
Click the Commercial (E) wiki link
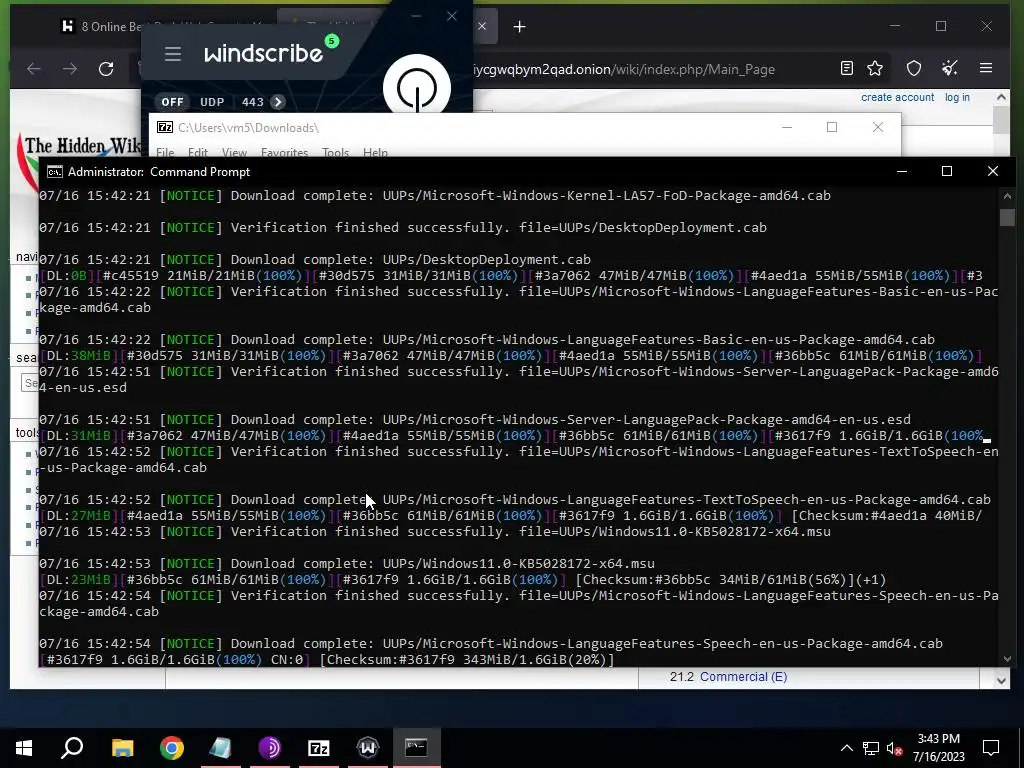pyautogui.click(x=743, y=677)
